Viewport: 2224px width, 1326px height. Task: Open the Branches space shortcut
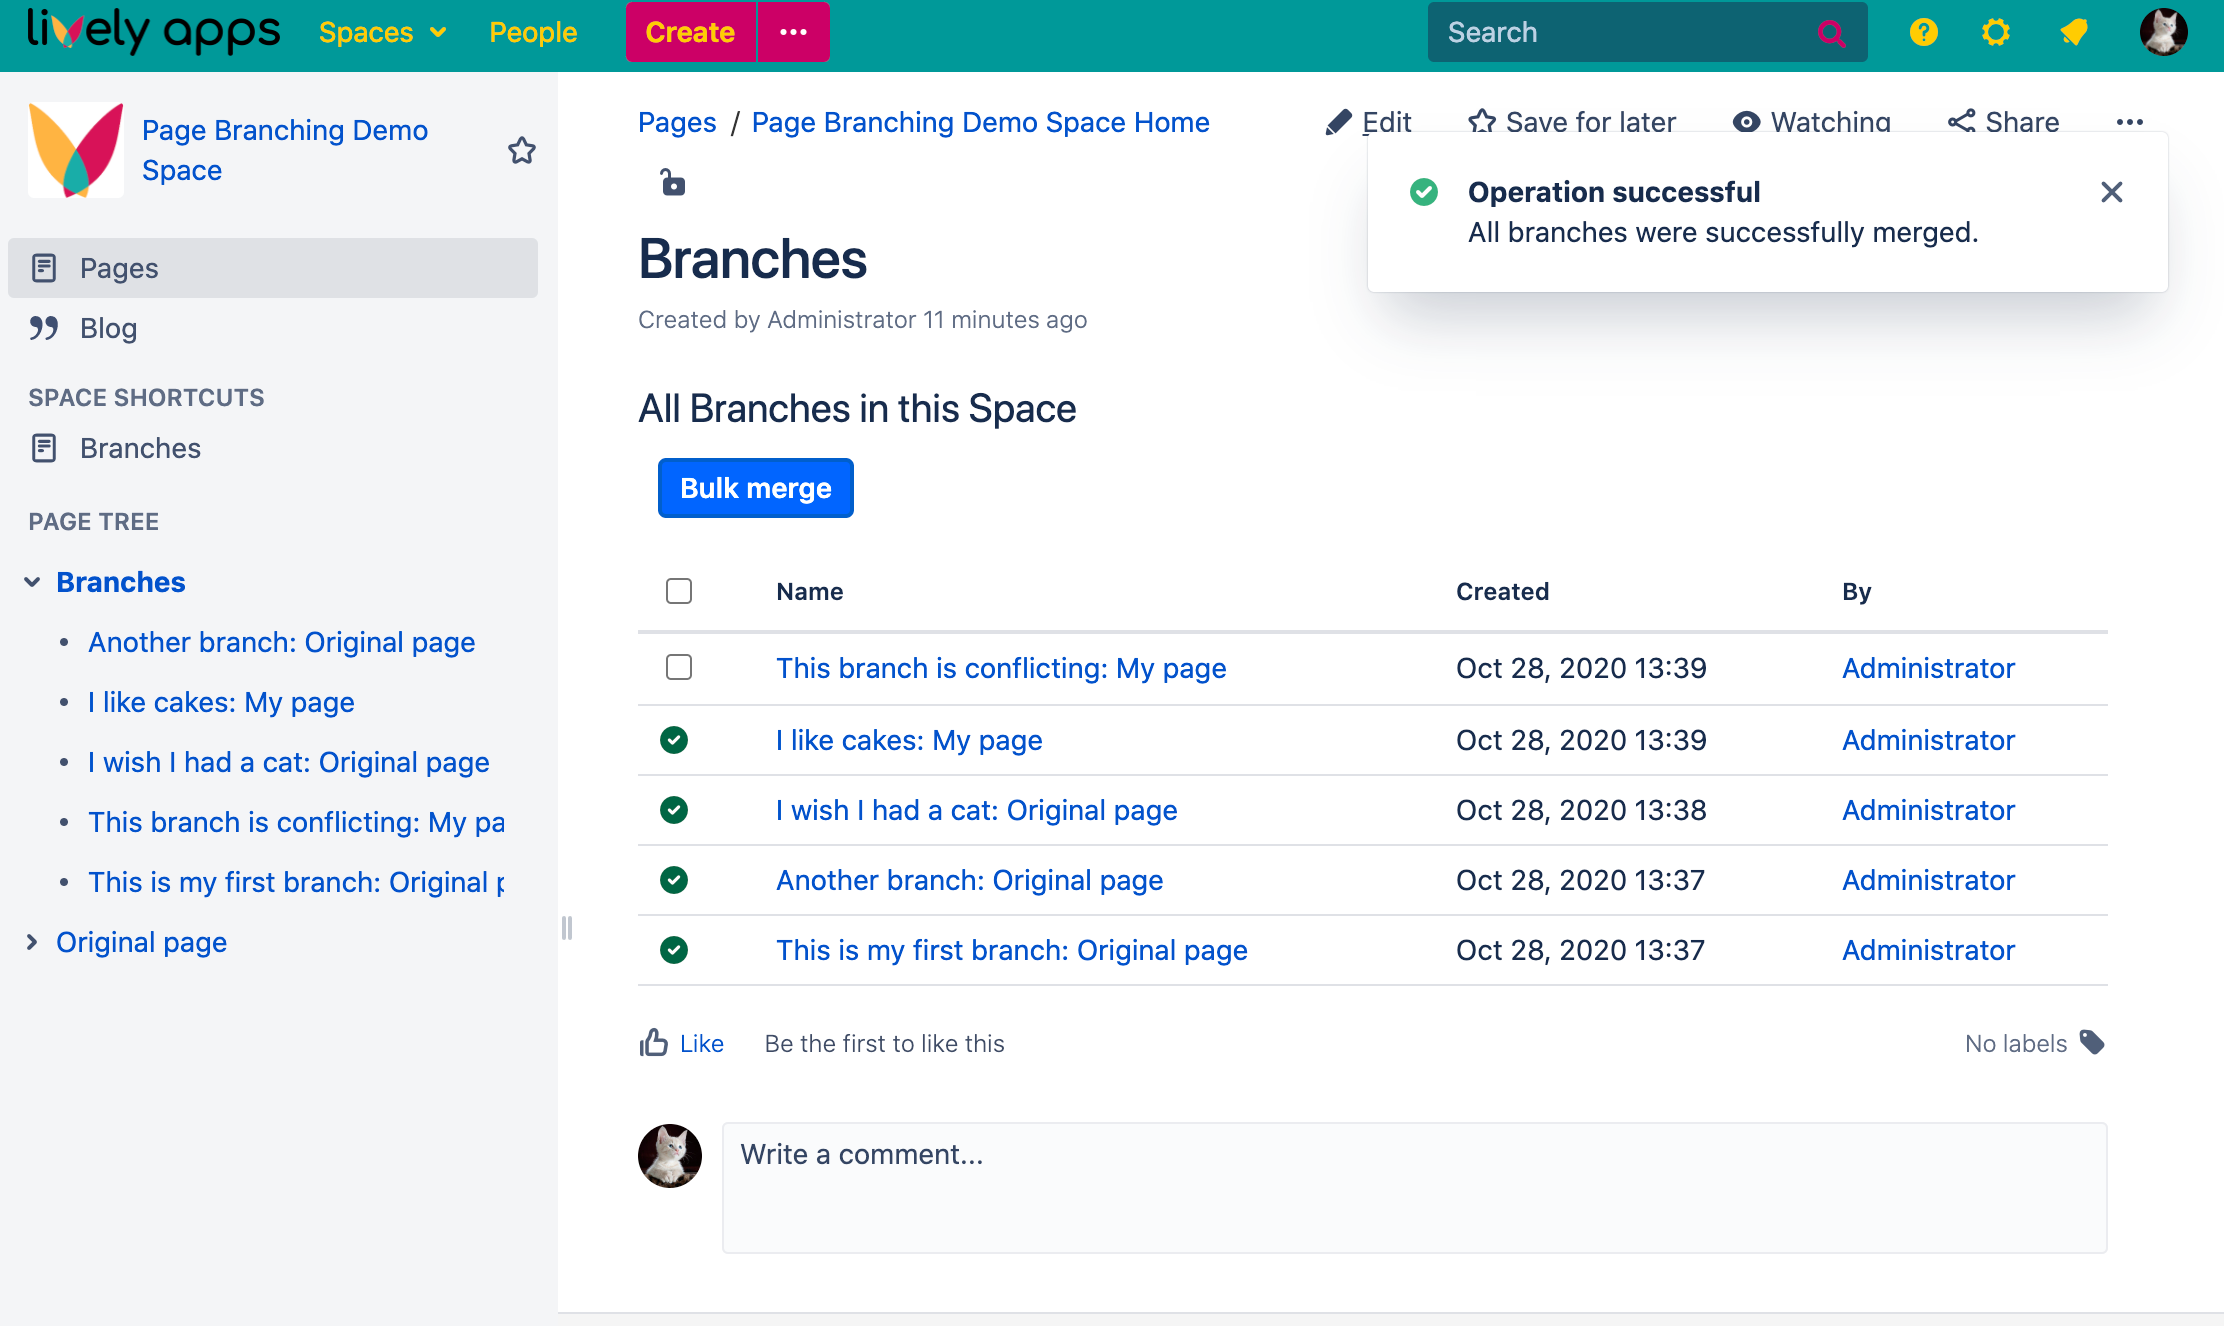click(x=140, y=448)
